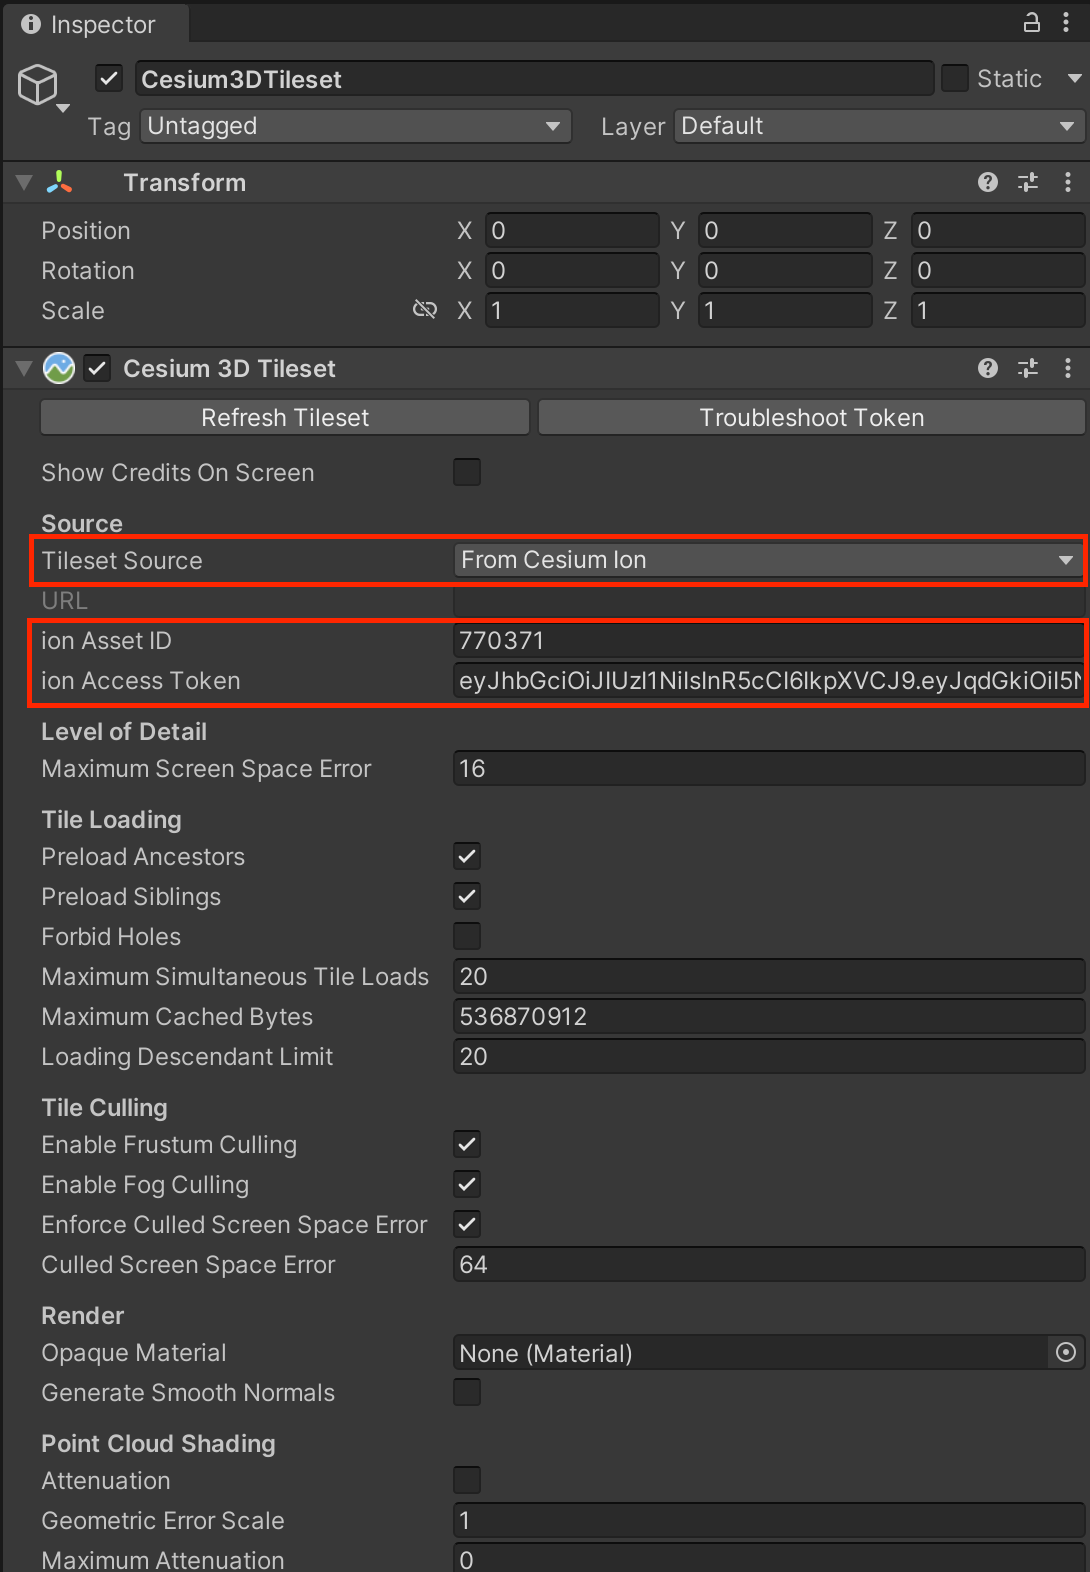
Task: Click the Transform component axes icon
Action: [59, 182]
